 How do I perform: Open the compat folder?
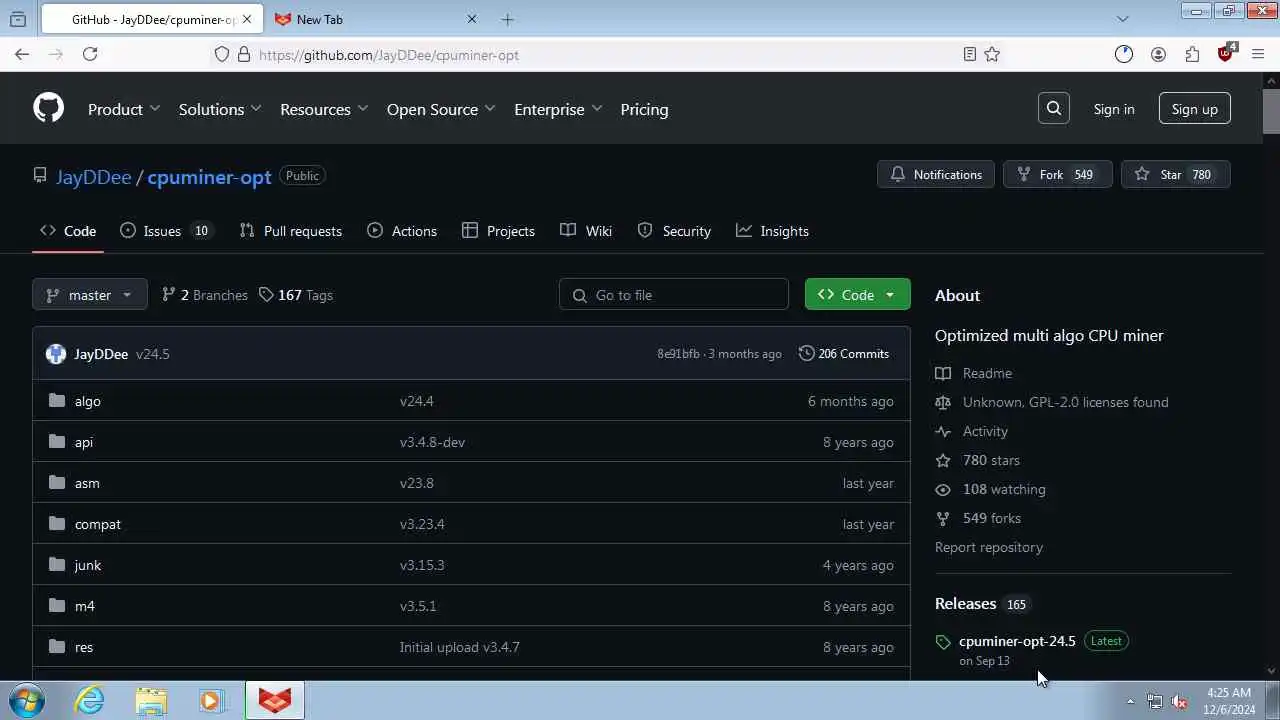point(98,524)
